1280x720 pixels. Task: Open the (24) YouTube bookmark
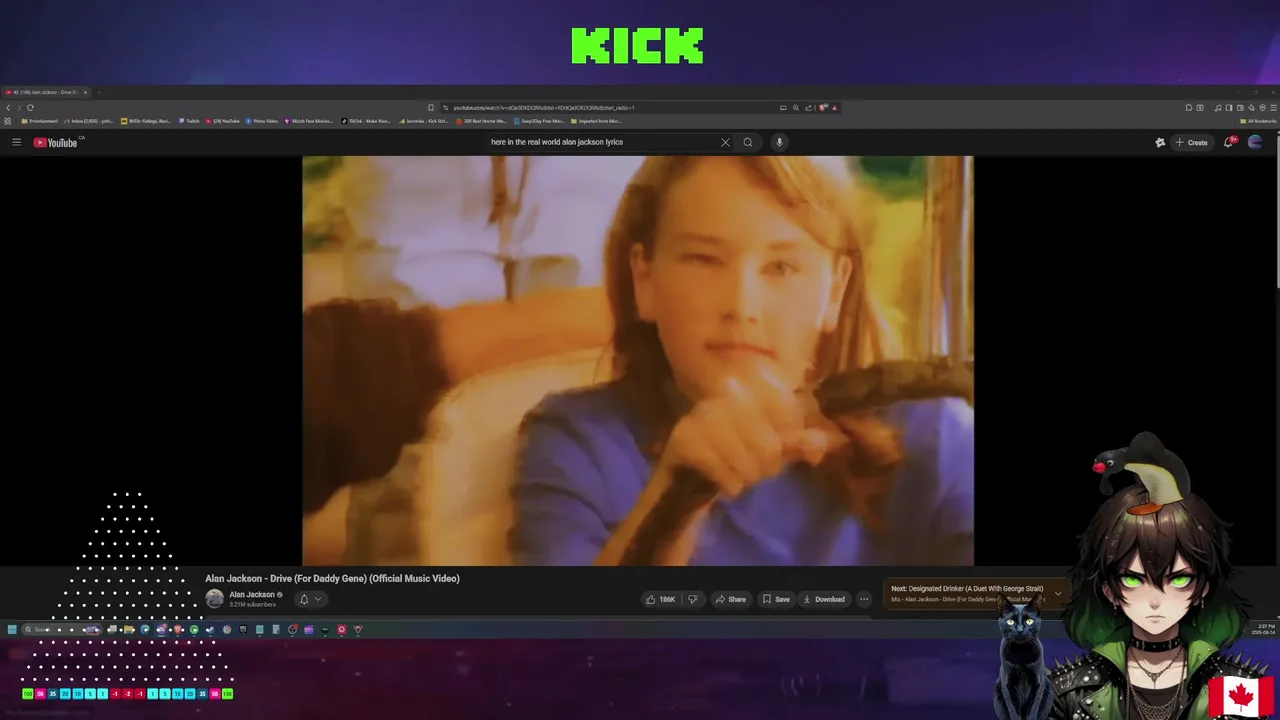click(223, 121)
